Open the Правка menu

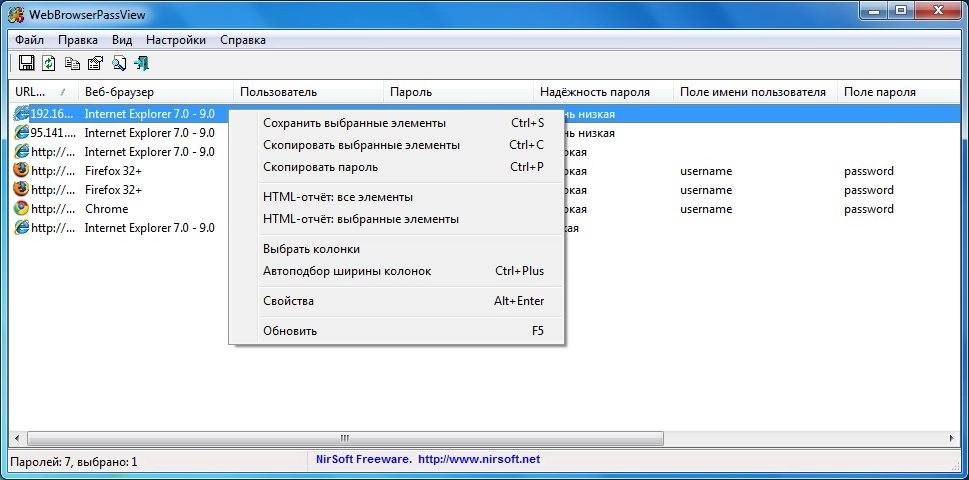tap(78, 40)
